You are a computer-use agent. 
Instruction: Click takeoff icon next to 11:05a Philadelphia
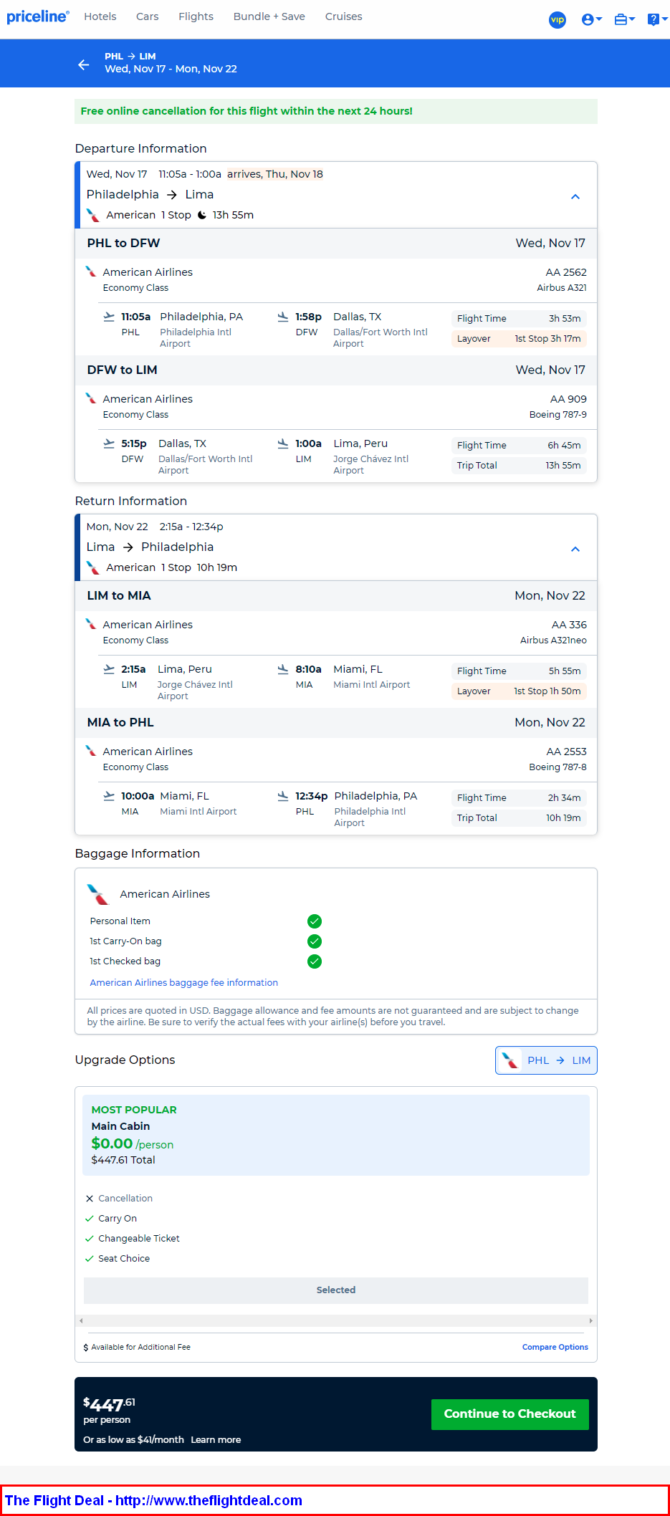pos(109,317)
